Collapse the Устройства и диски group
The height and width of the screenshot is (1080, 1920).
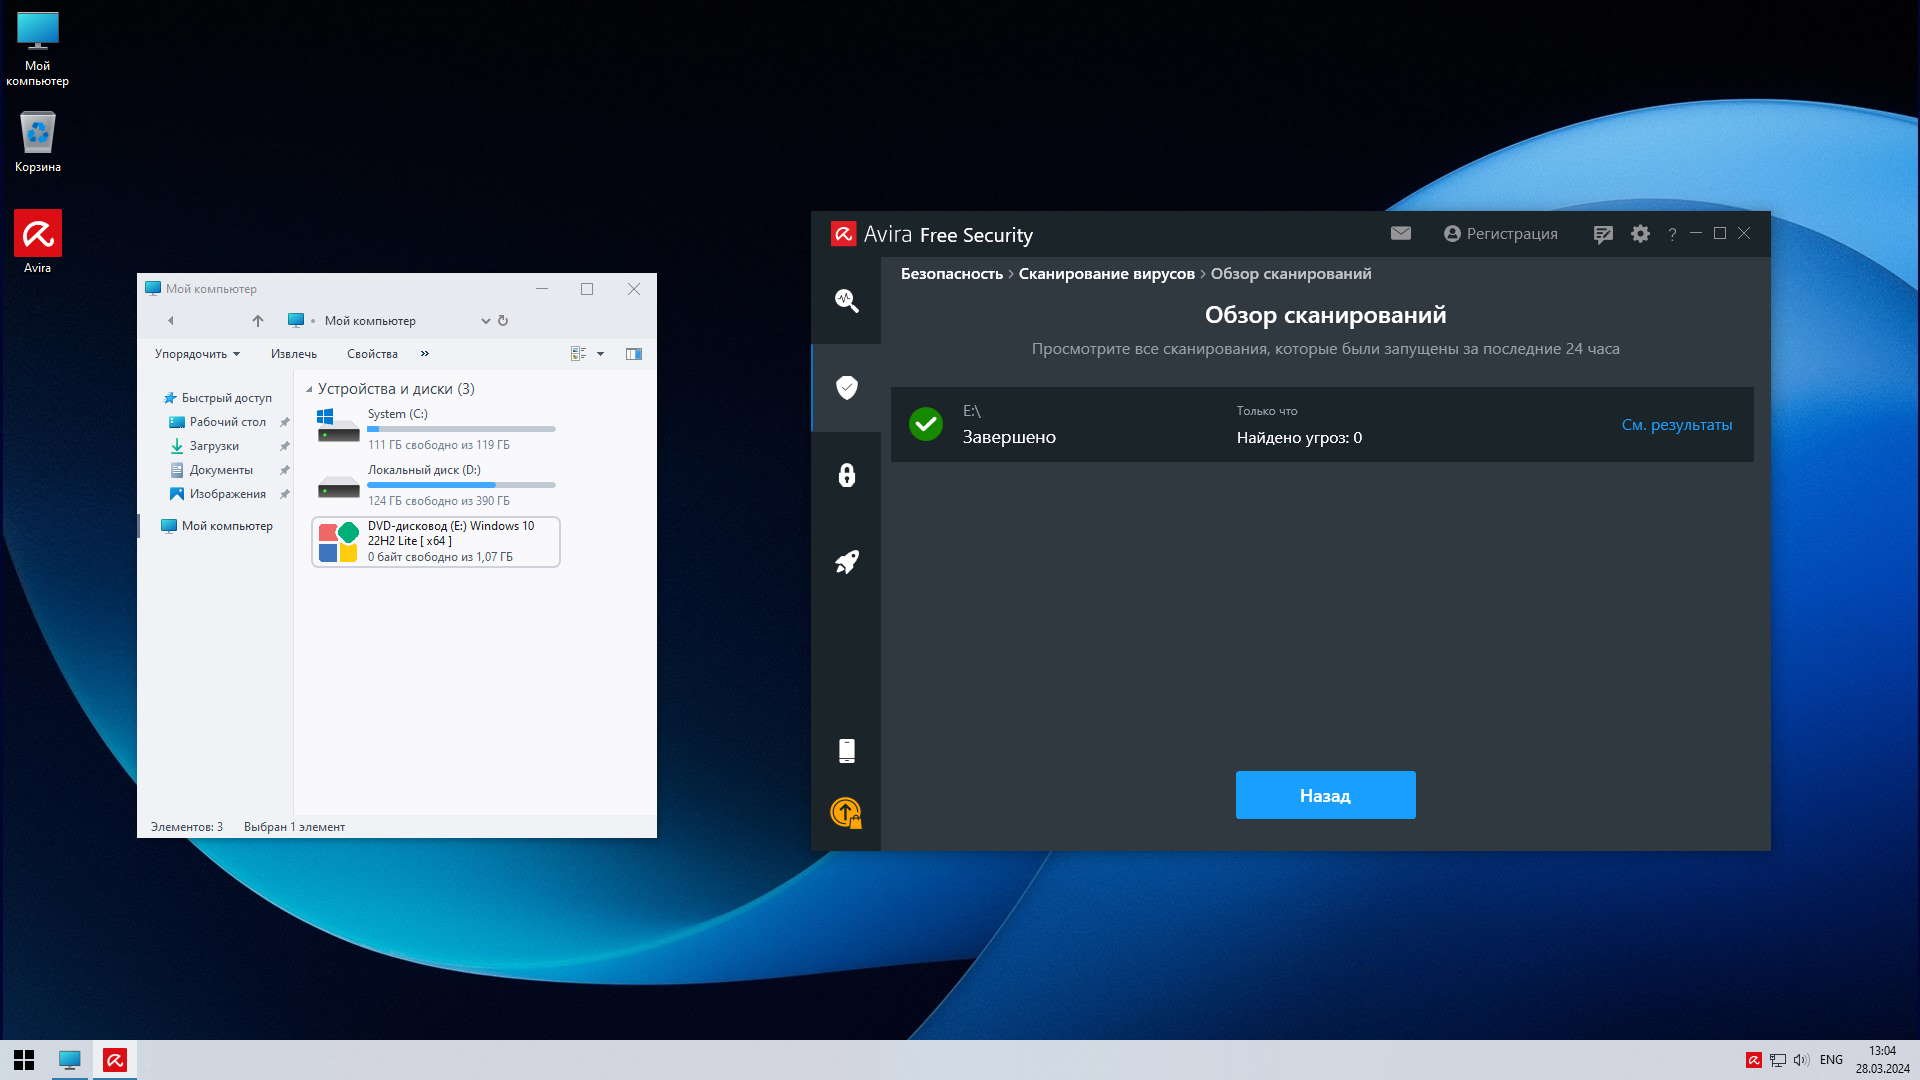[309, 389]
